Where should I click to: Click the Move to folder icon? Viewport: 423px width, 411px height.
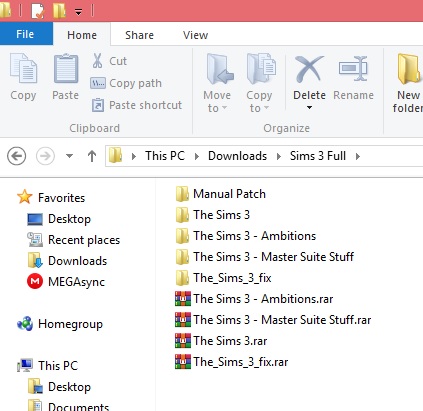click(x=219, y=69)
